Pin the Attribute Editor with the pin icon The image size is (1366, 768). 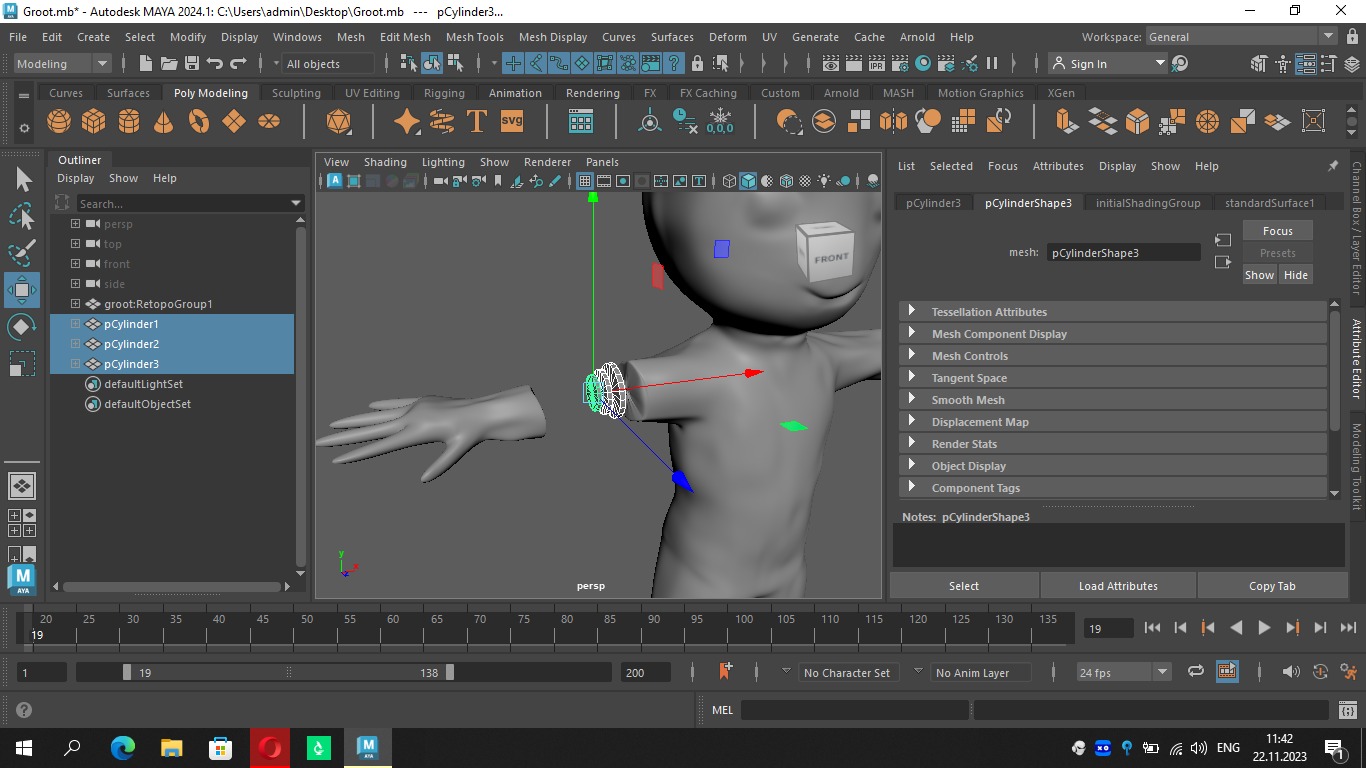point(1333,166)
